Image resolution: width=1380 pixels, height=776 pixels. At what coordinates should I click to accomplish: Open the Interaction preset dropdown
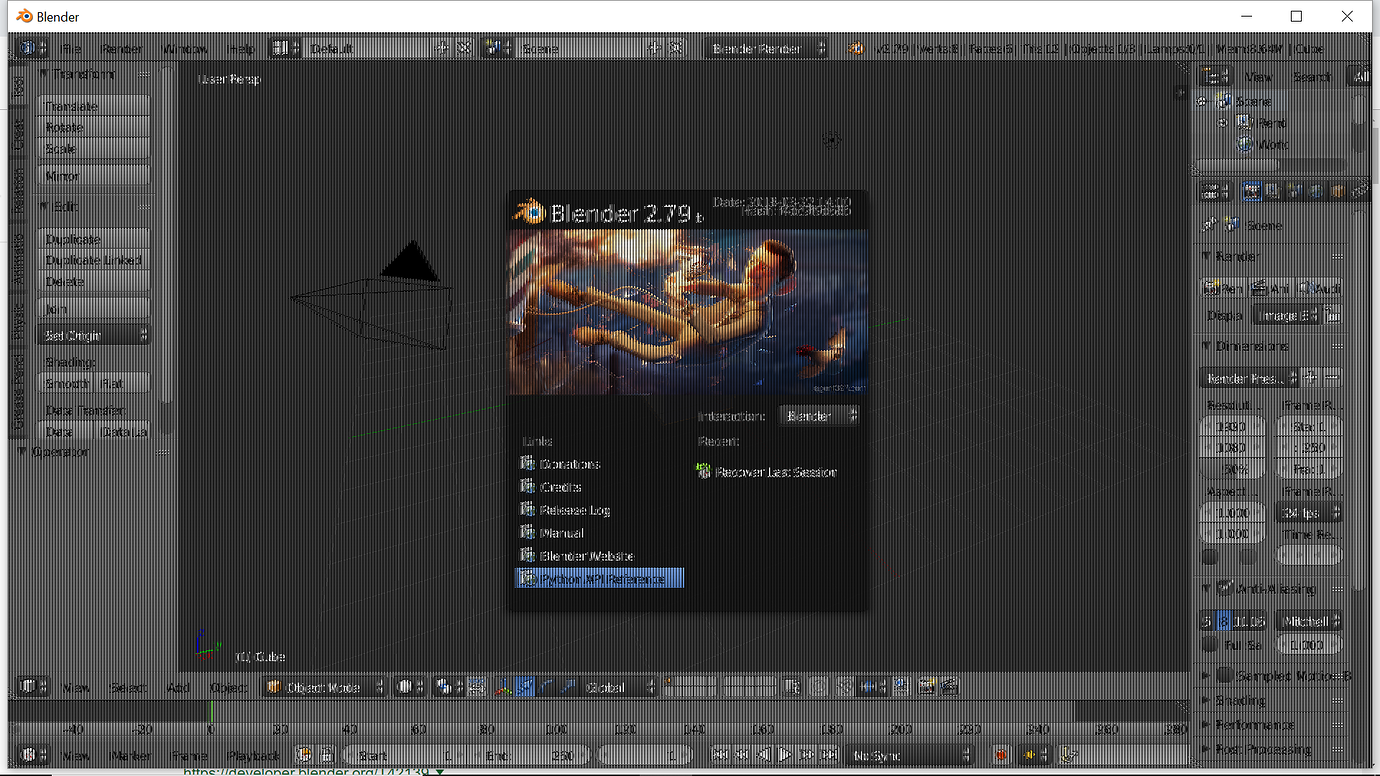(820, 415)
